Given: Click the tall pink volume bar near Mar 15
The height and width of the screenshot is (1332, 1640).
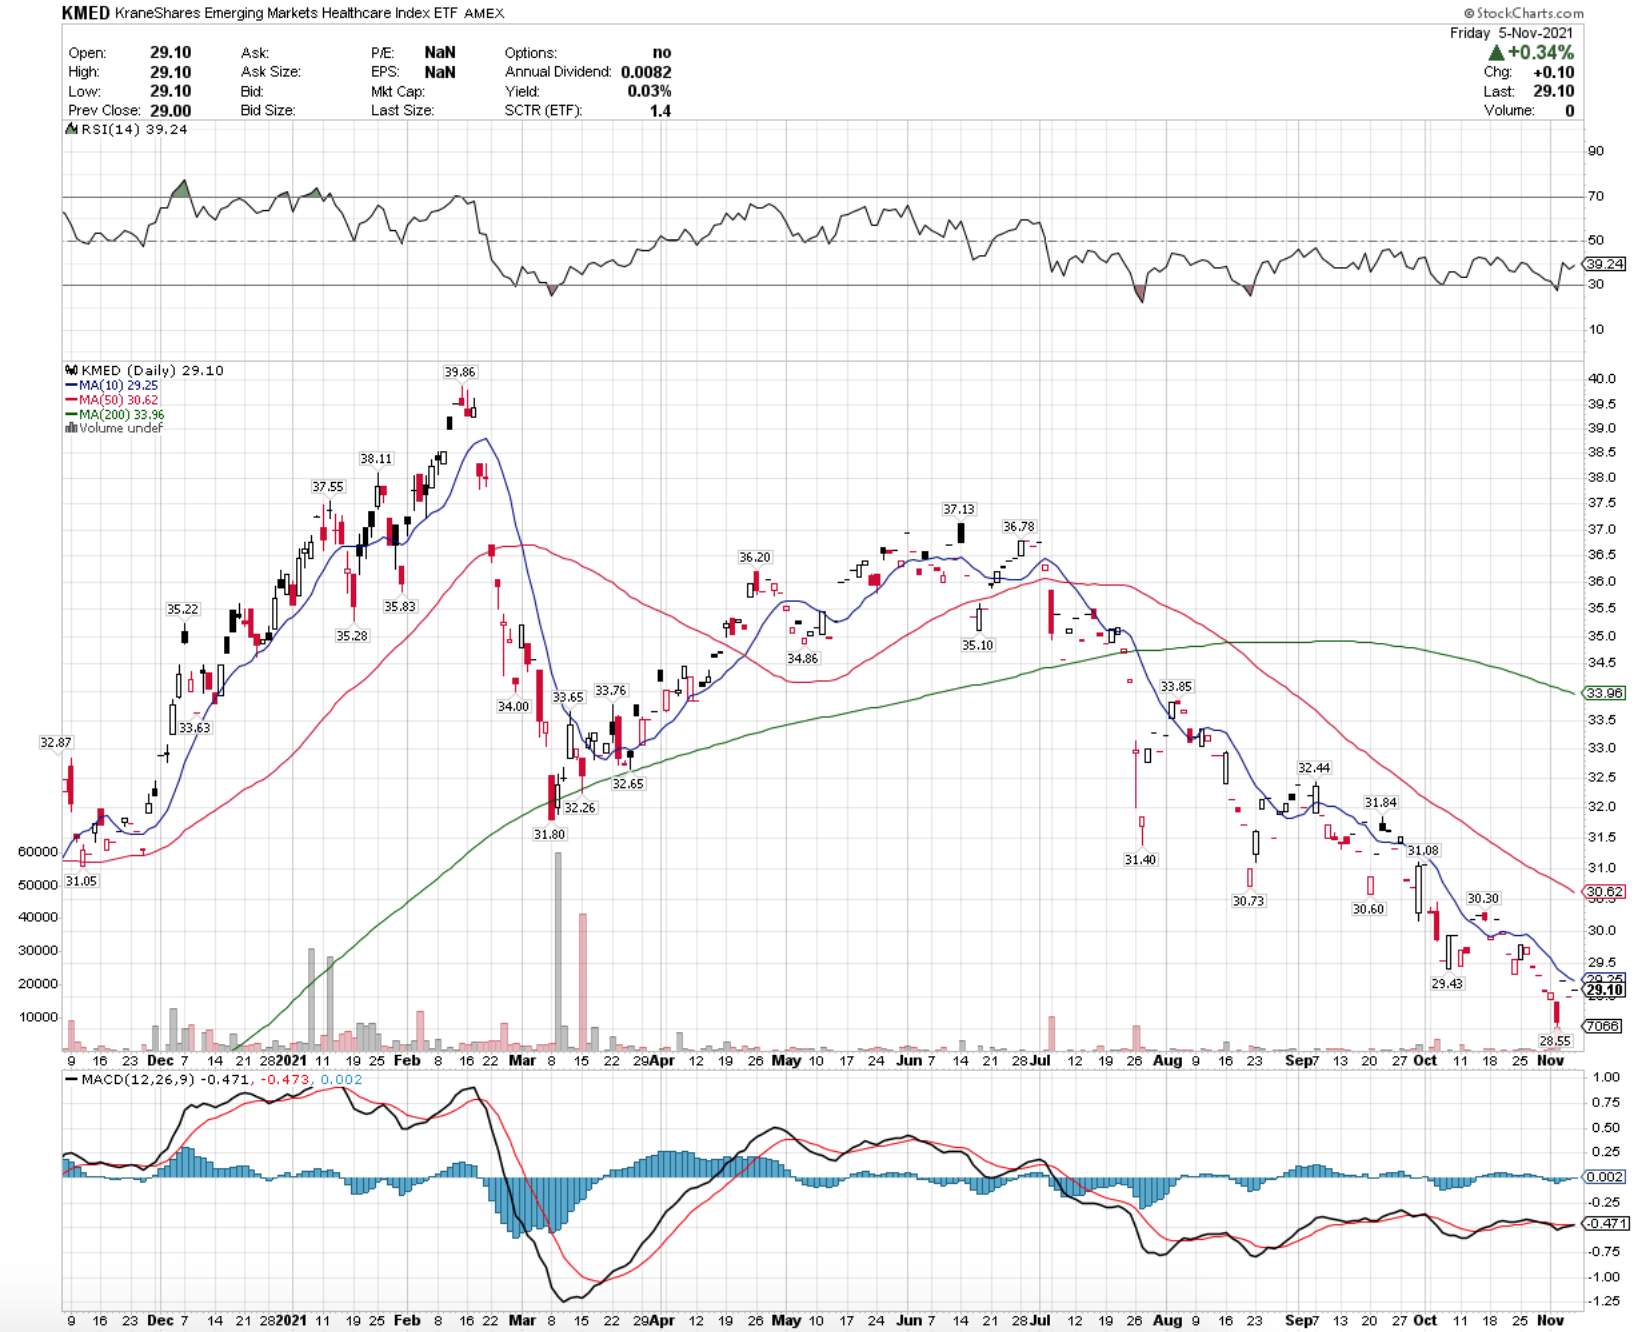Looking at the screenshot, I should click(583, 981).
